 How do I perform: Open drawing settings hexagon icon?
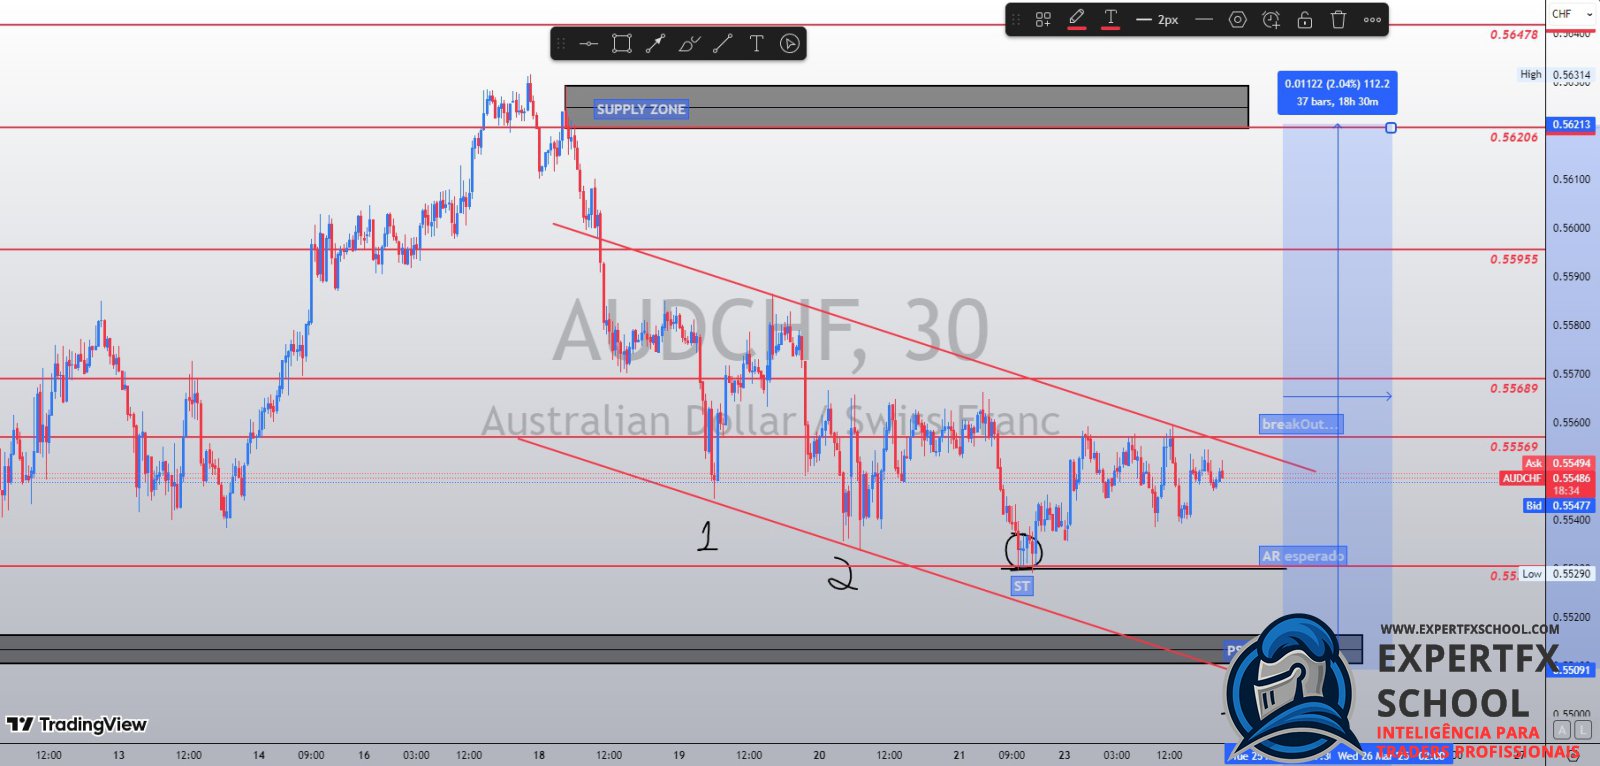click(1237, 19)
